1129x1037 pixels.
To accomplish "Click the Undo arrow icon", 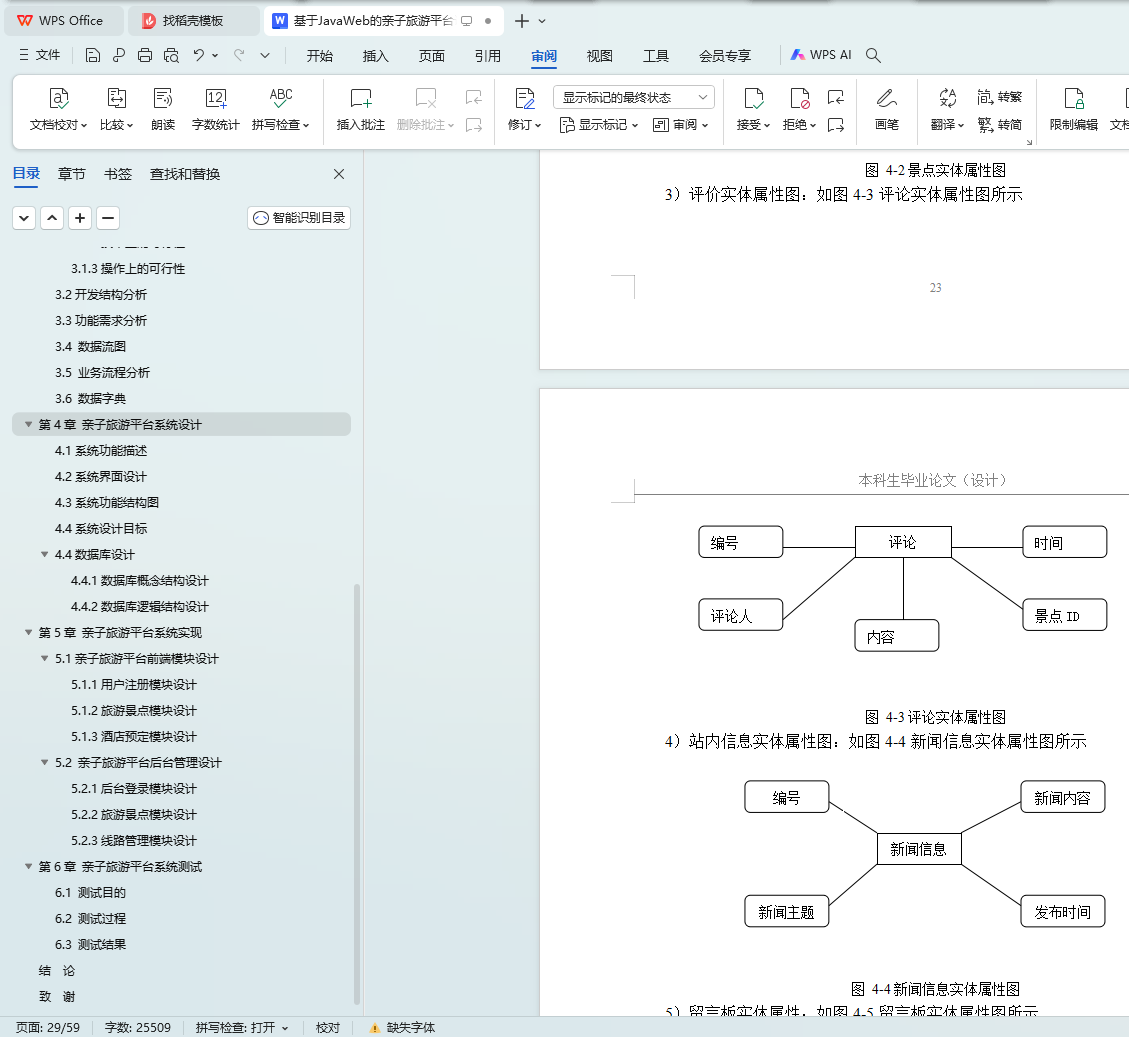I will tap(199, 55).
